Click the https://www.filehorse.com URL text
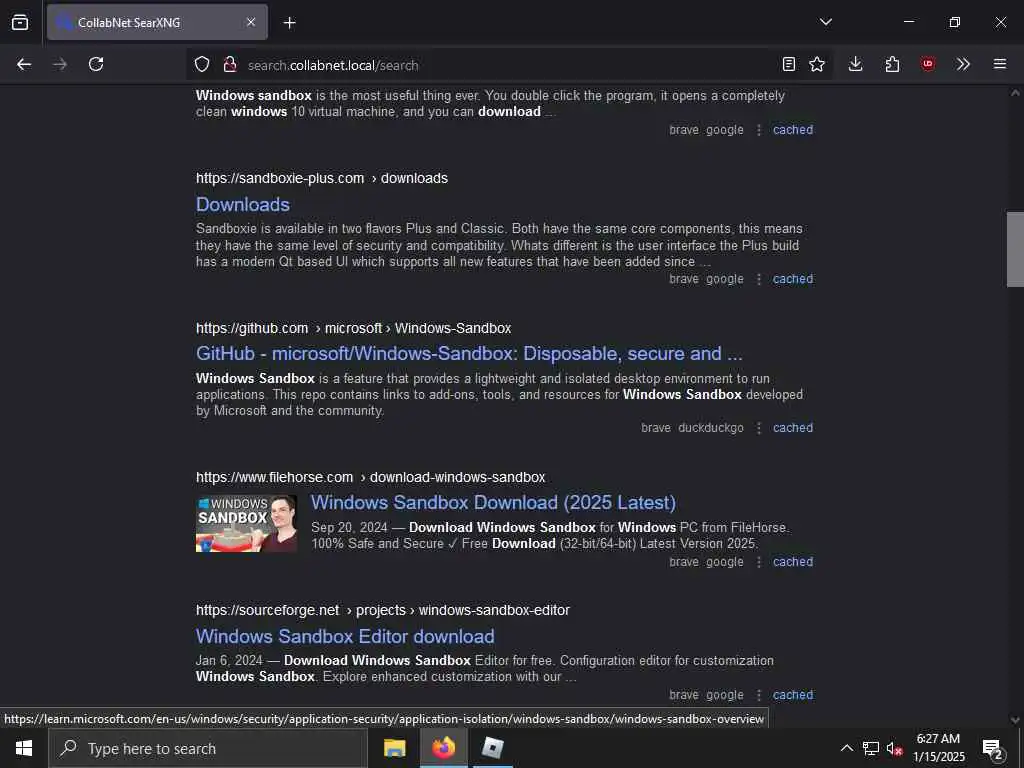Image resolution: width=1024 pixels, height=768 pixels. [274, 477]
